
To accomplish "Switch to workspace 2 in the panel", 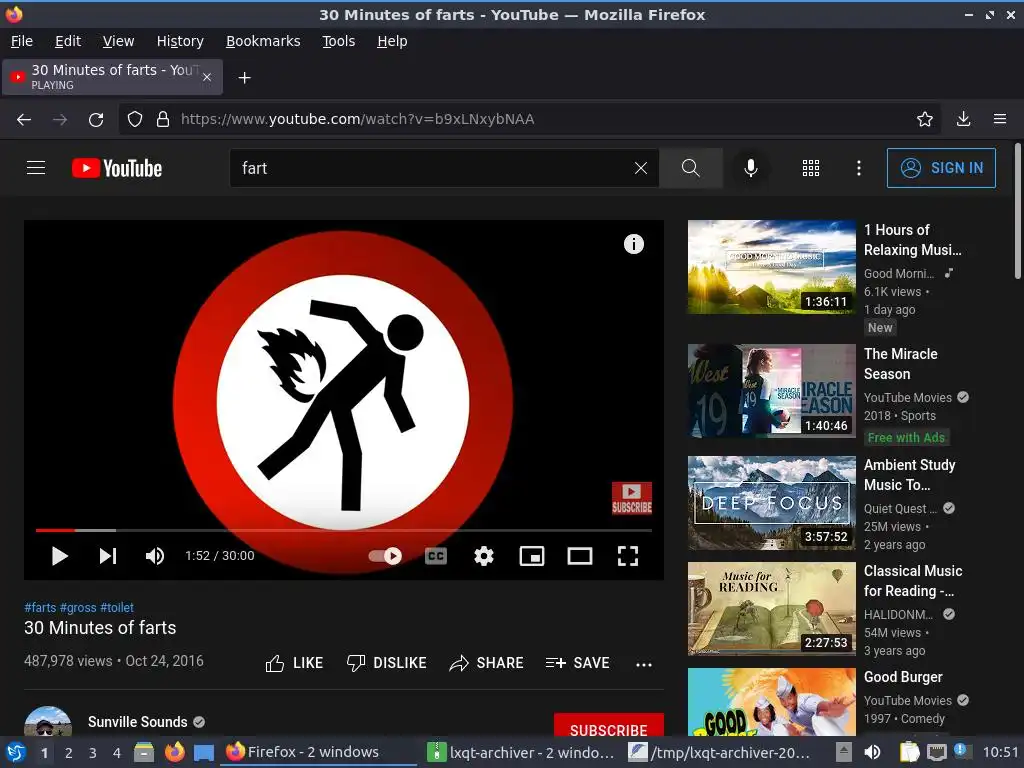I will coord(69,753).
